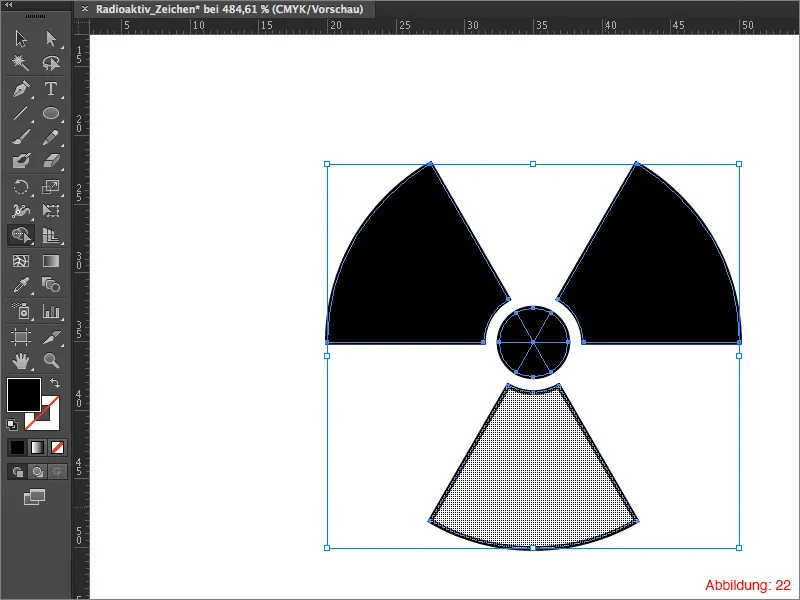Image resolution: width=800 pixels, height=600 pixels.
Task: Select the Hand tool
Action: (x=21, y=361)
